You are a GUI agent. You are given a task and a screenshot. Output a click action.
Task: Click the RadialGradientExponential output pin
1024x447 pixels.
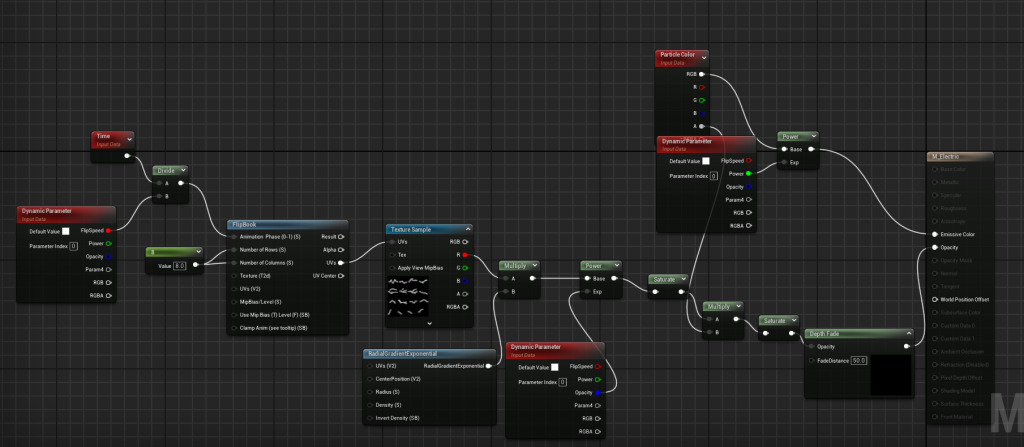tap(489, 366)
